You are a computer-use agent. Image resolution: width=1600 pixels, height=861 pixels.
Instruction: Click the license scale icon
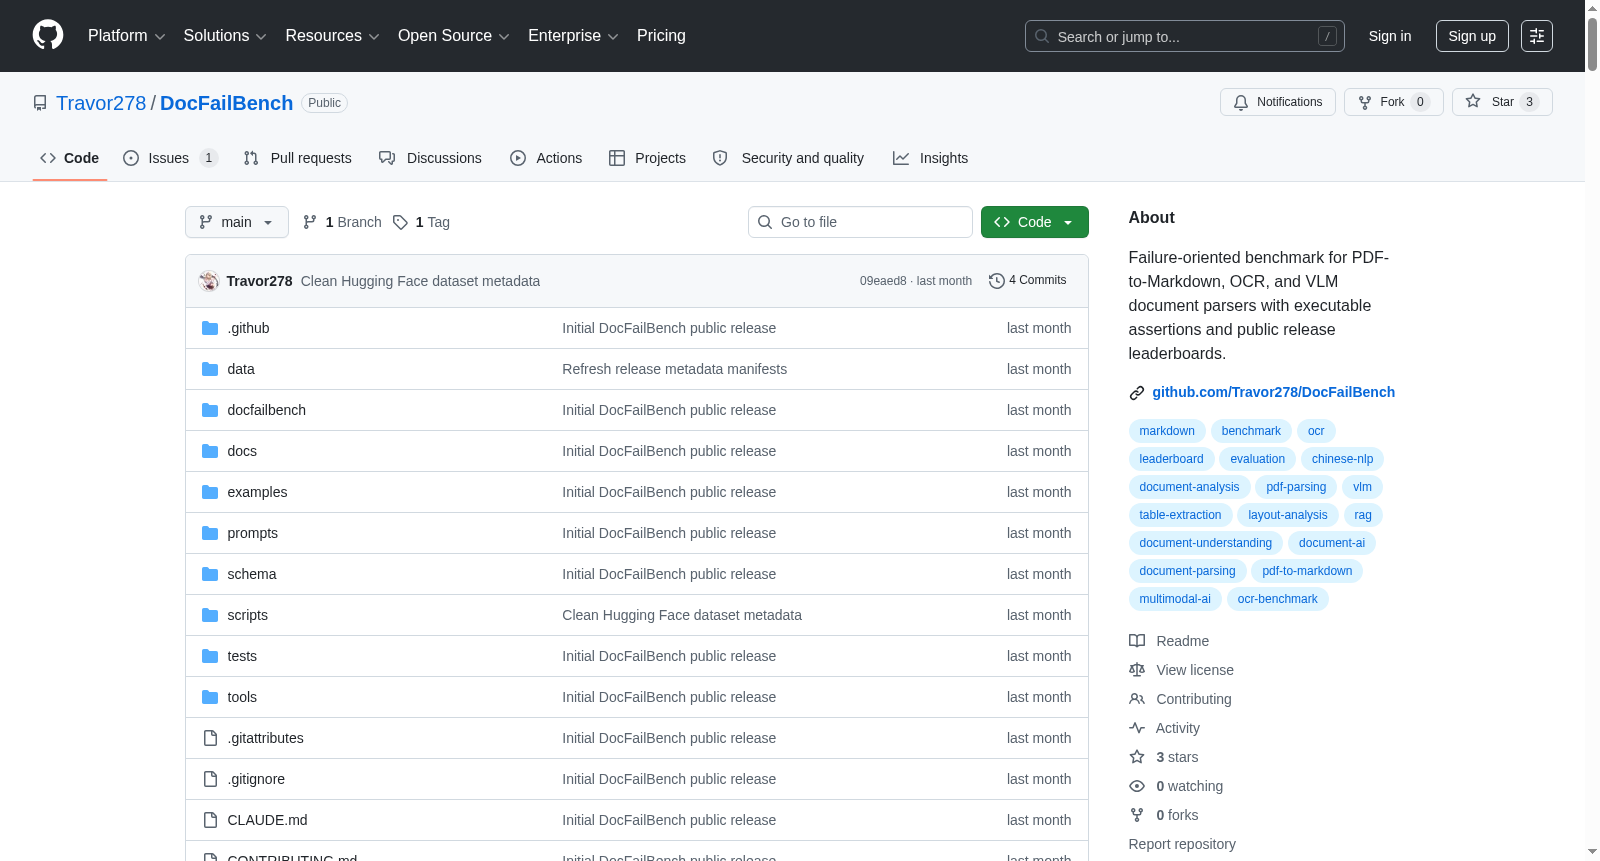coord(1137,670)
